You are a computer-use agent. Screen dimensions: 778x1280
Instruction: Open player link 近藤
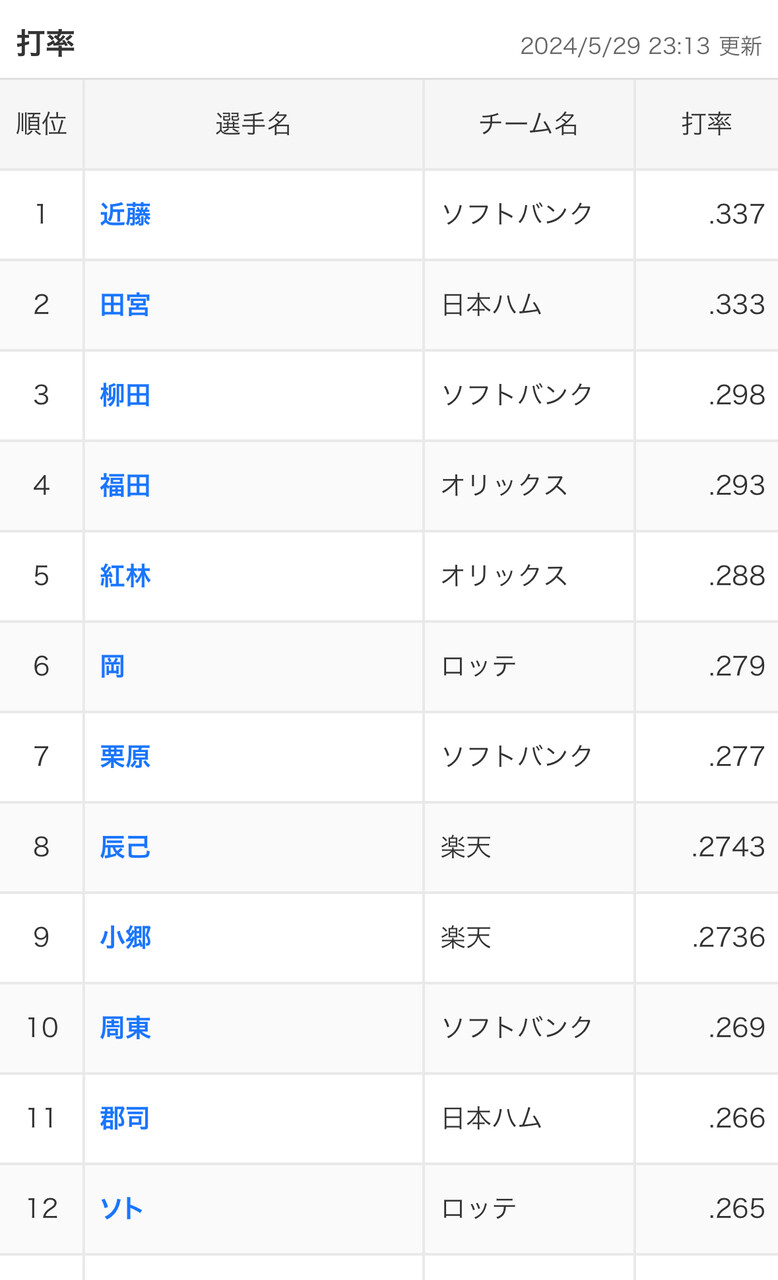(x=125, y=214)
